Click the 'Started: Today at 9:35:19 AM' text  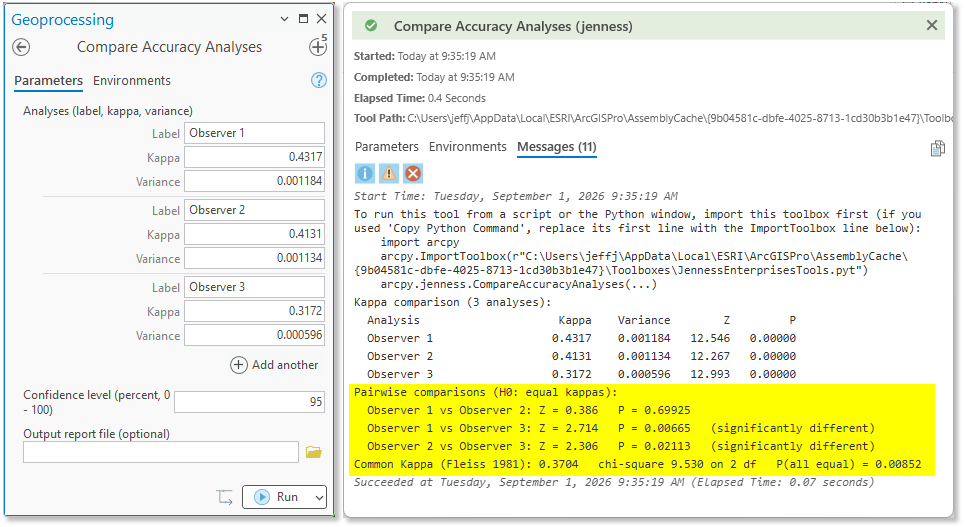(x=425, y=56)
